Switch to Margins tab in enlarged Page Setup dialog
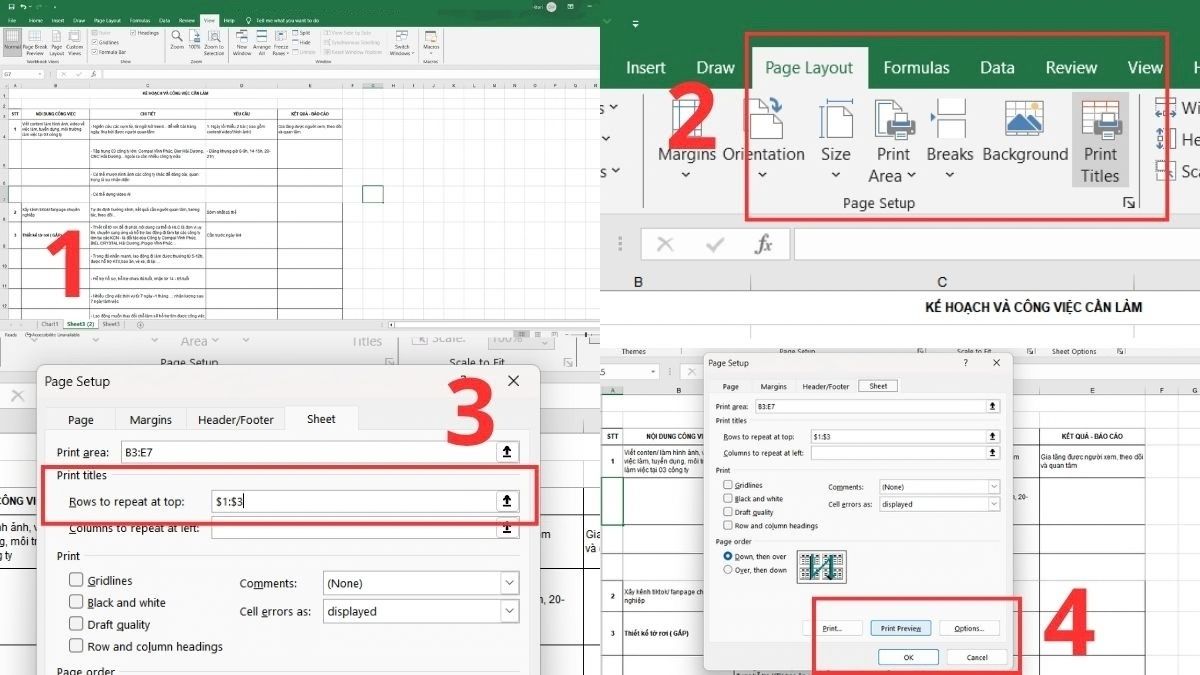The height and width of the screenshot is (675, 1200). (150, 420)
